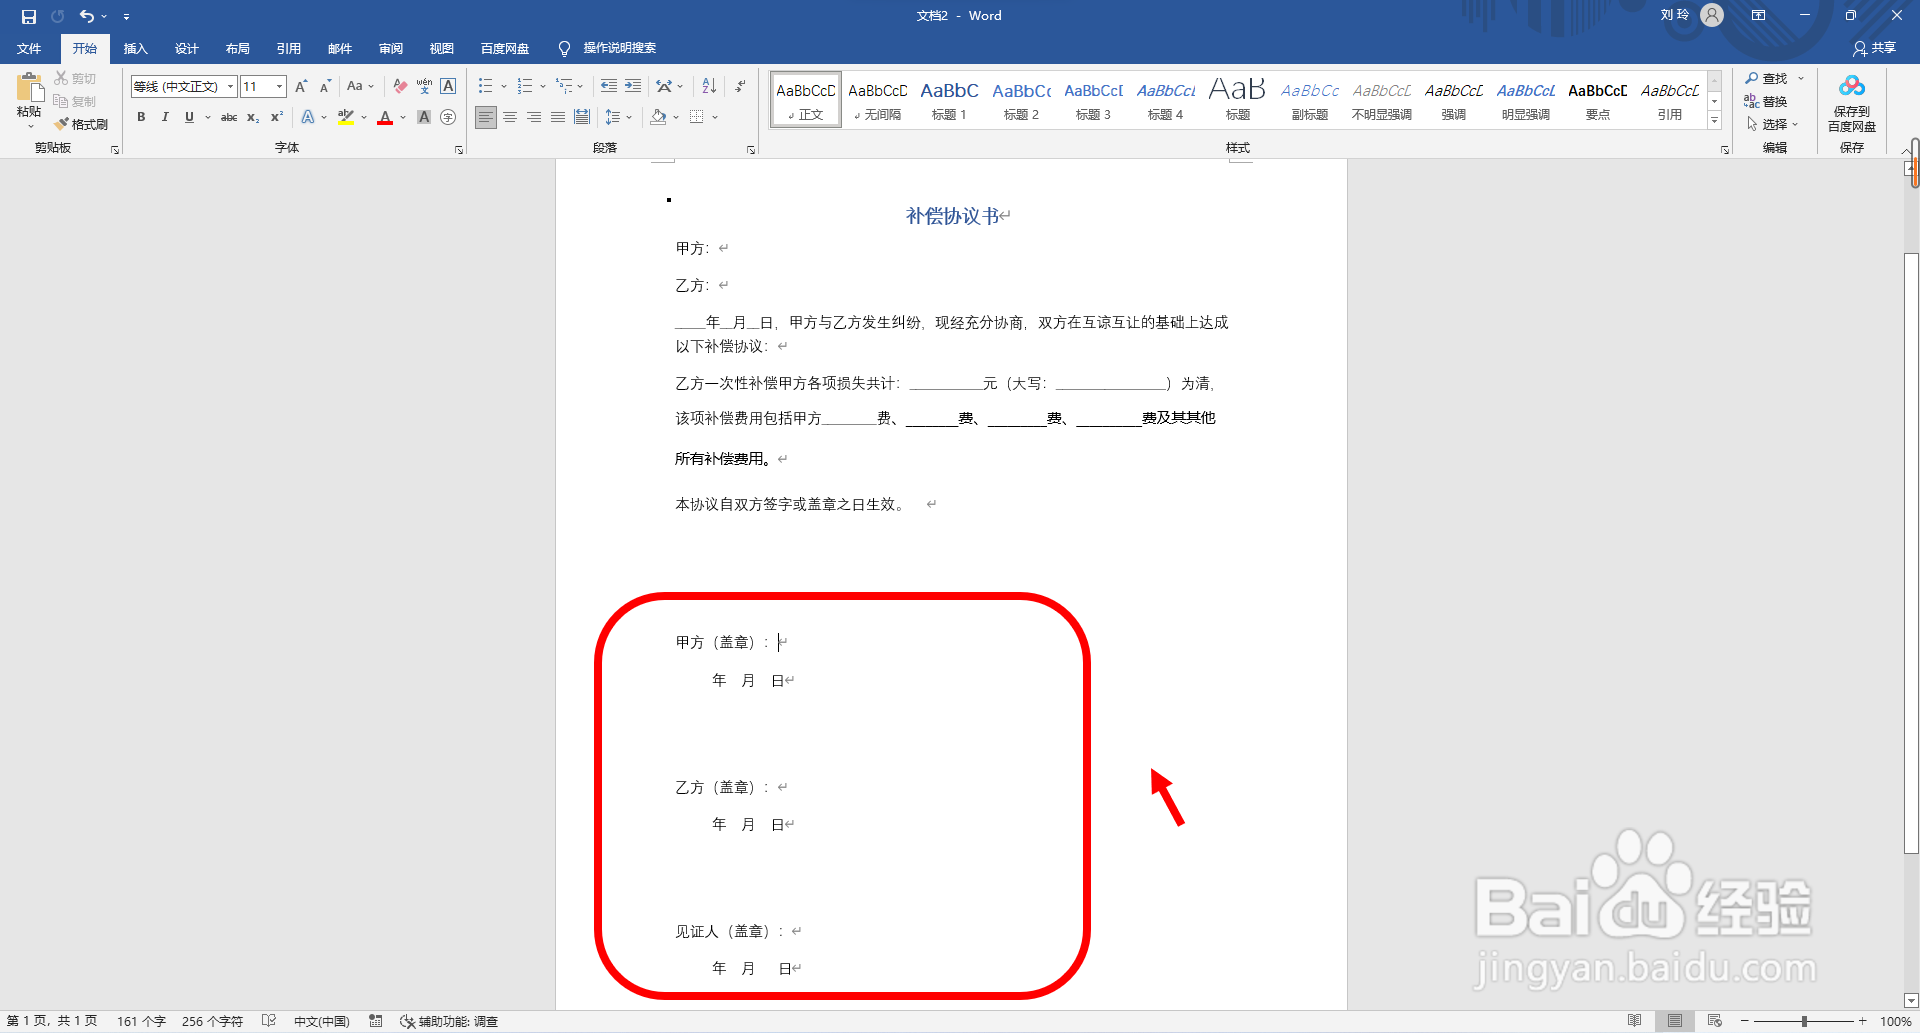Apply the No Spacing style
The height and width of the screenshot is (1033, 1920).
tap(877, 99)
